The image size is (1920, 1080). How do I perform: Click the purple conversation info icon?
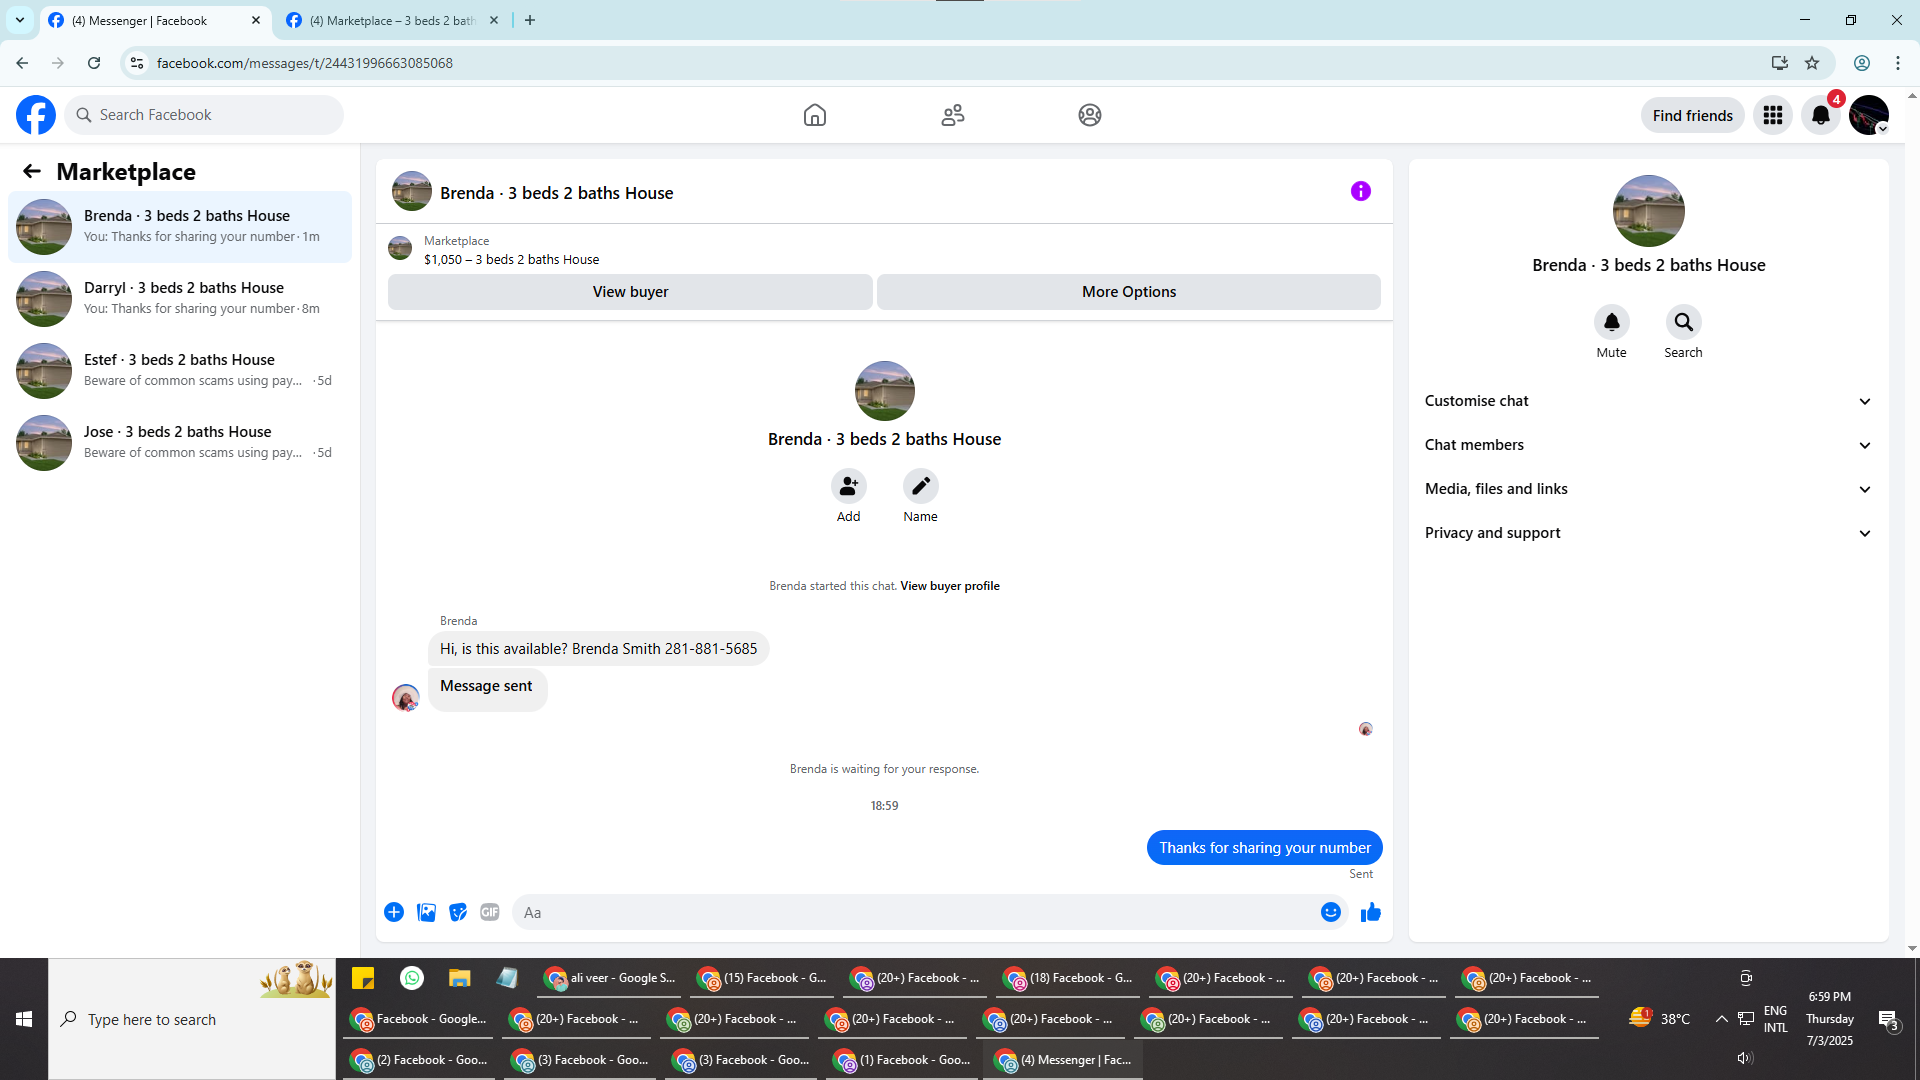click(1360, 191)
